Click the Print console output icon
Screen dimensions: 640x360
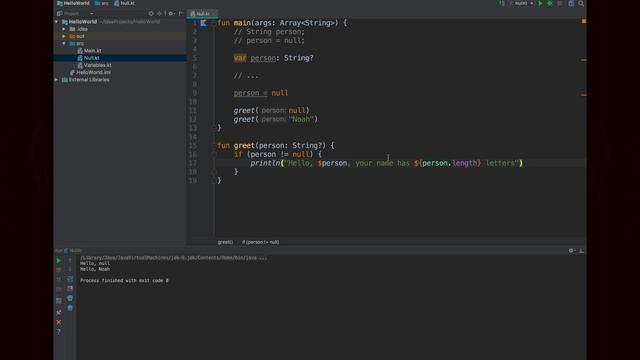tap(70, 298)
